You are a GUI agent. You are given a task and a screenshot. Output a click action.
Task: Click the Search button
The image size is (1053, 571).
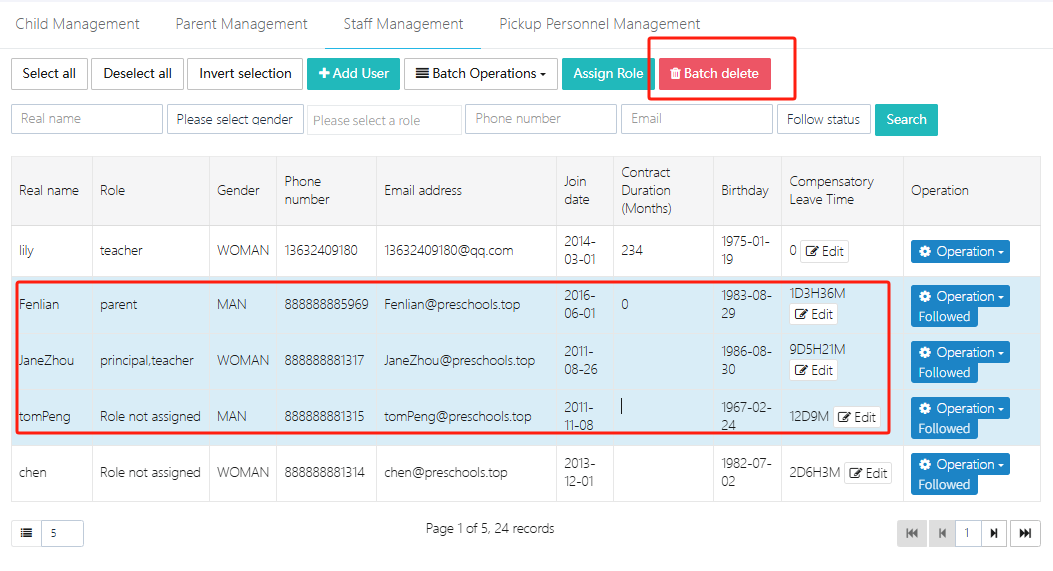click(906, 120)
